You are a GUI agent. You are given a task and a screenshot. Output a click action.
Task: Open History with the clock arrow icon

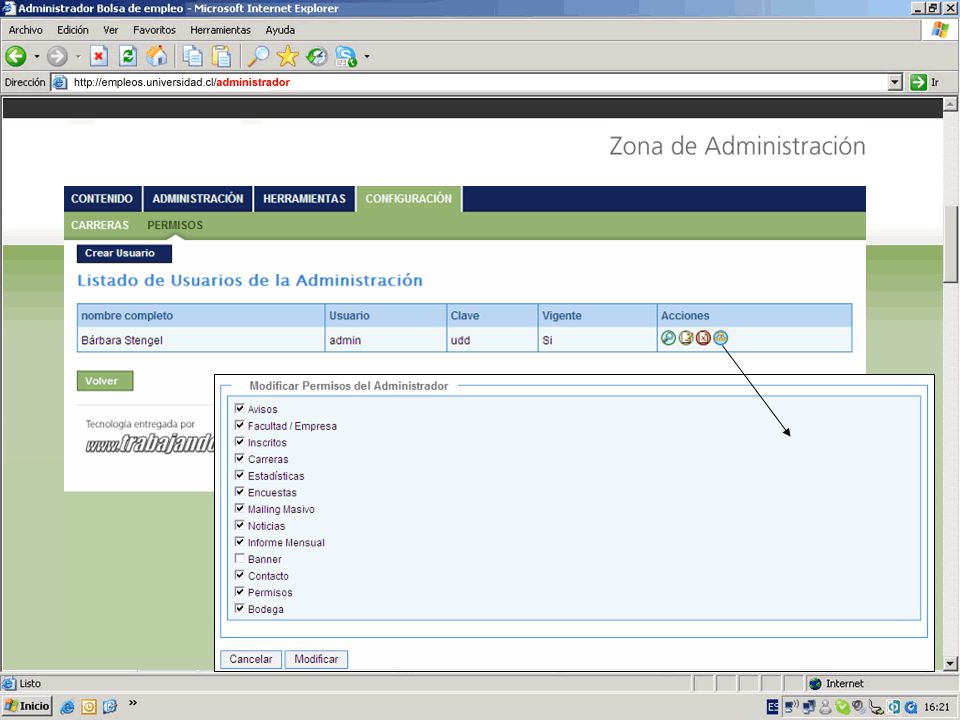(317, 56)
